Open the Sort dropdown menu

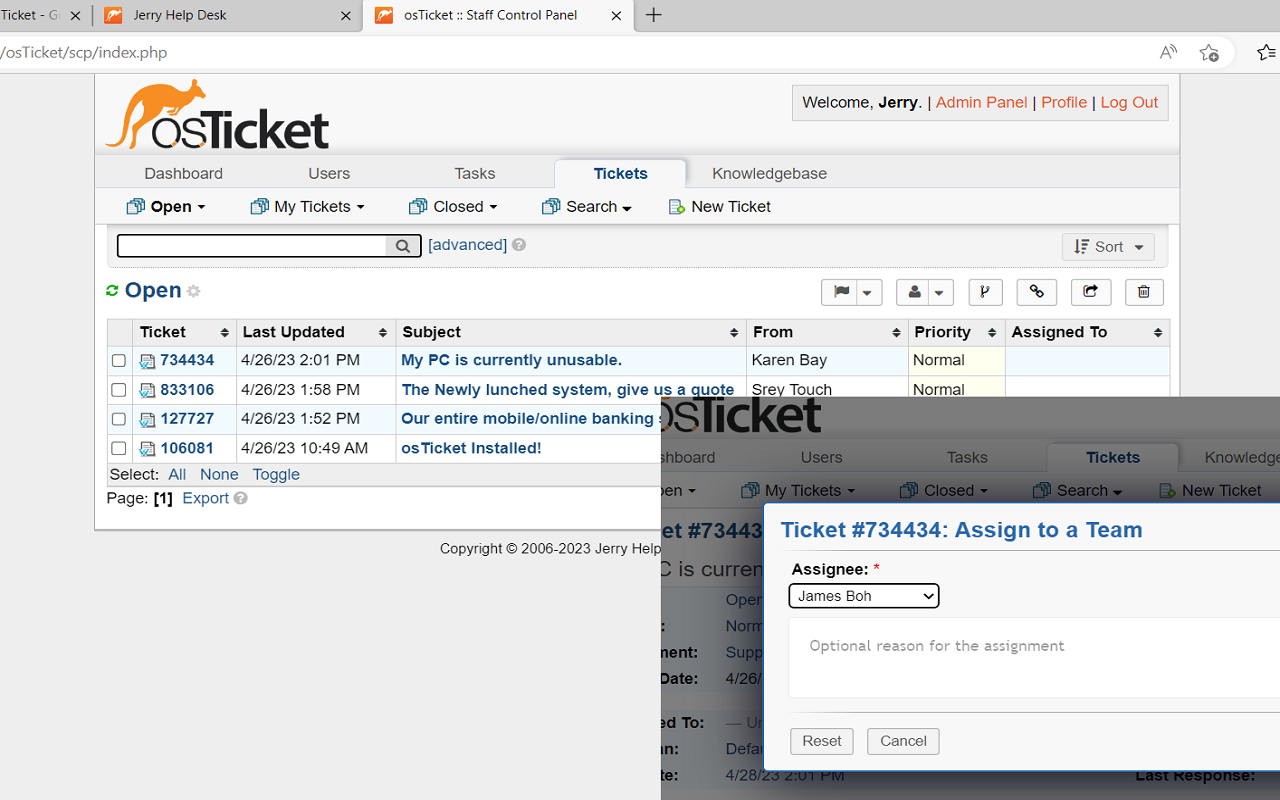point(1107,246)
